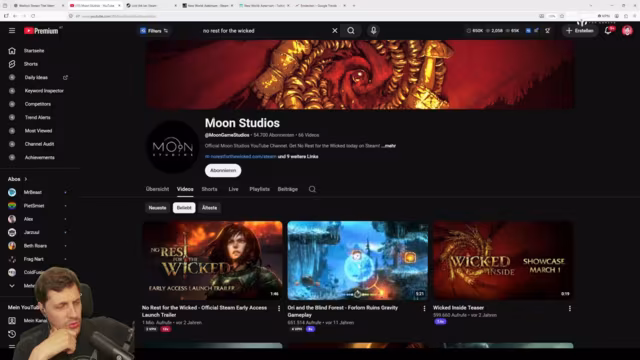The height and width of the screenshot is (360, 640).
Task: Open options for Early Access Launch Trailer
Action: [279, 309]
